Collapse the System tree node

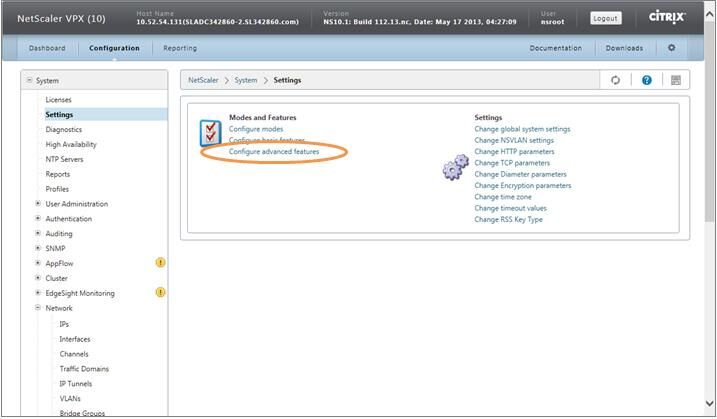click(x=29, y=80)
